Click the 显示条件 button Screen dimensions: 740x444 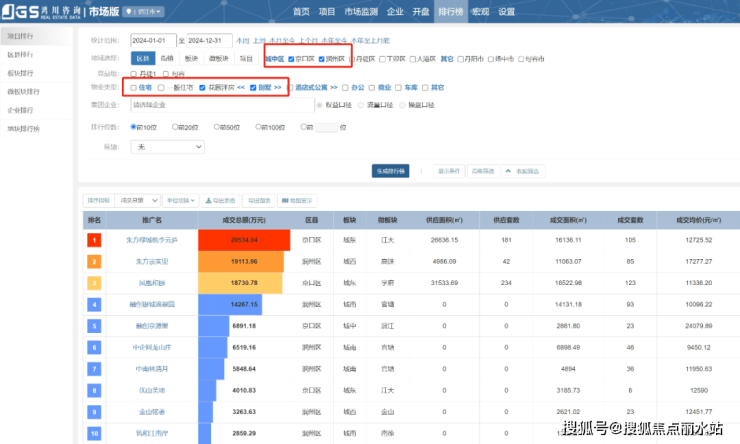[x=449, y=171]
